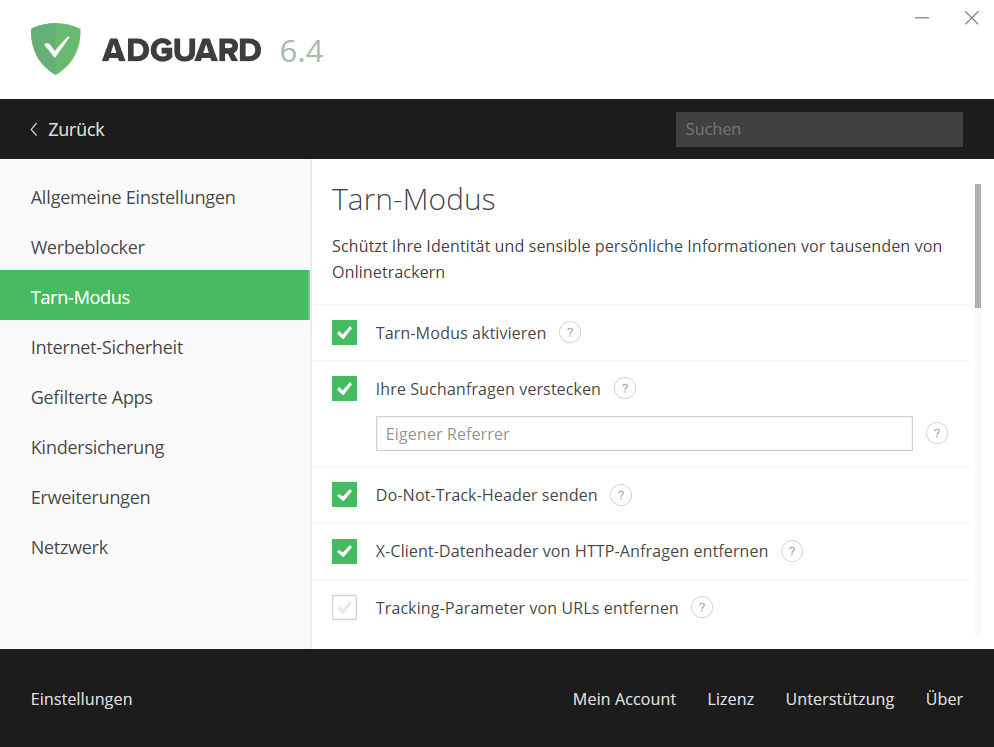Open Netzwerk section

click(155, 547)
